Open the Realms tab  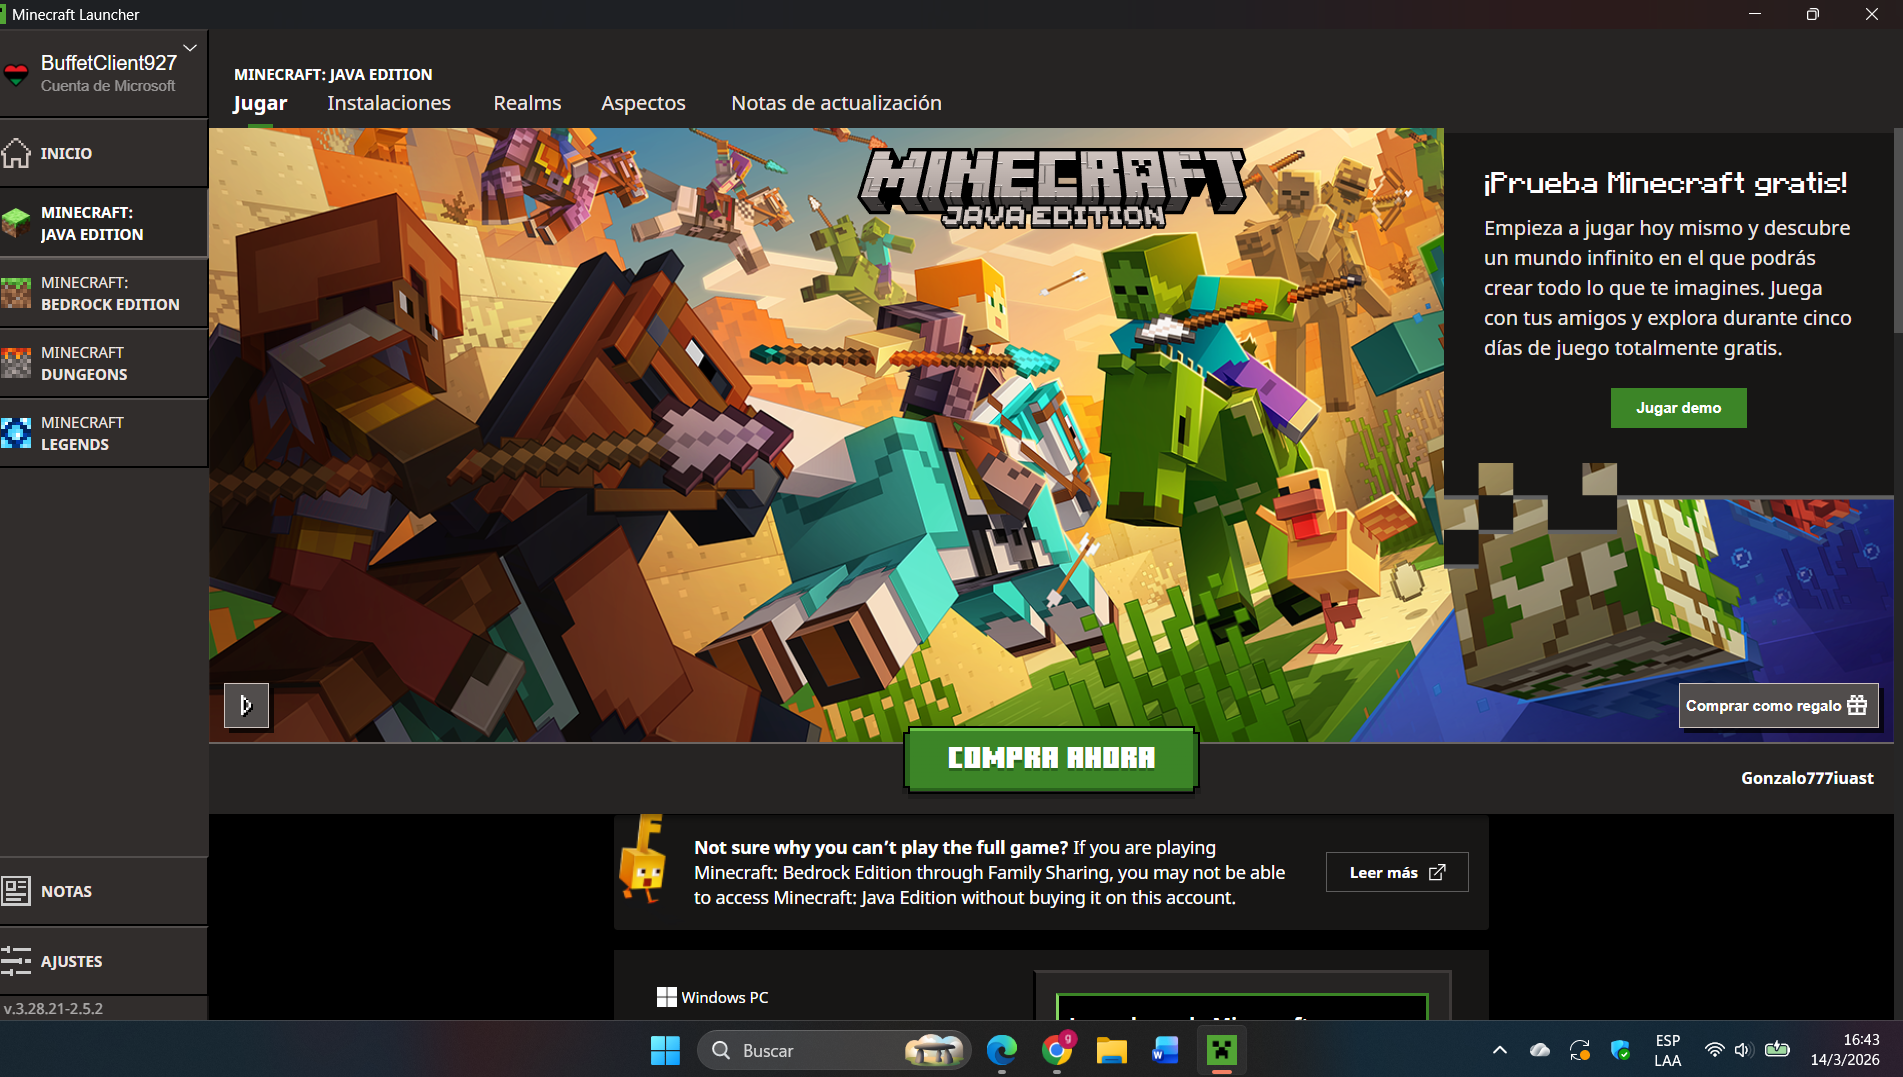(x=527, y=103)
